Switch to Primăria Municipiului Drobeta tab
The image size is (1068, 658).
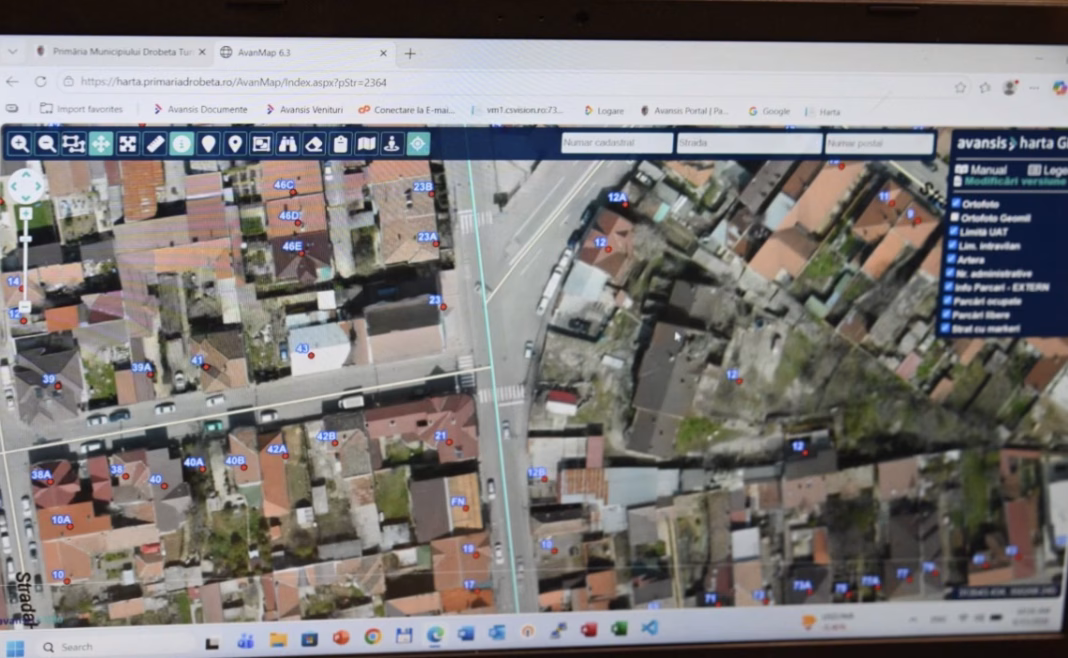tap(121, 52)
